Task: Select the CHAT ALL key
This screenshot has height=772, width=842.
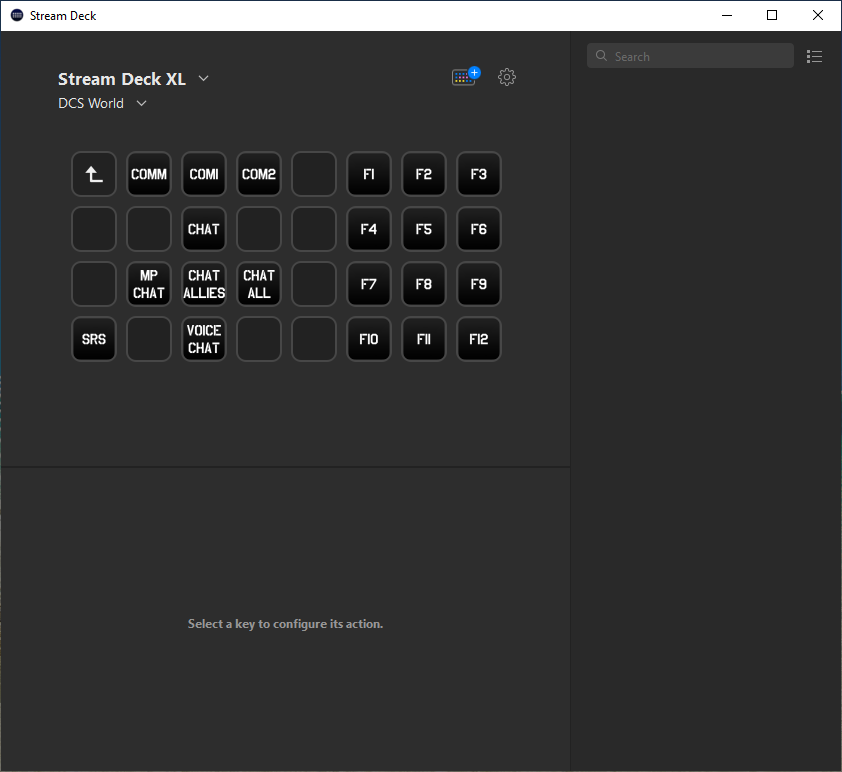Action: (259, 284)
